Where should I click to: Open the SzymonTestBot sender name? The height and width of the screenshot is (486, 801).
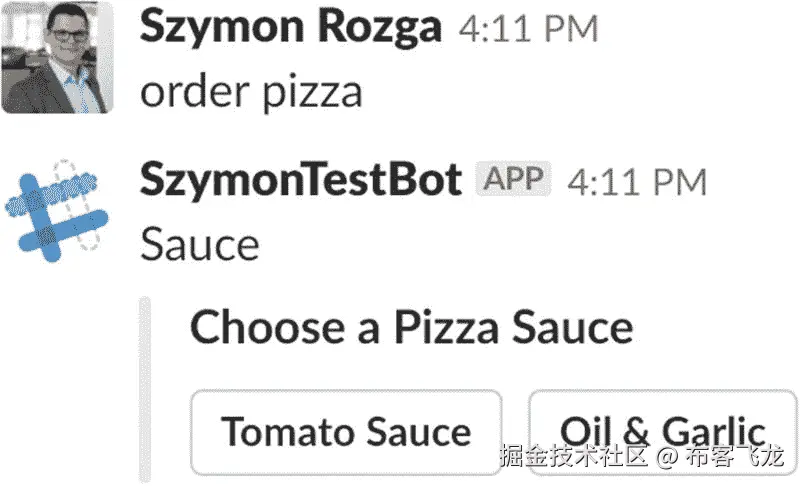point(301,180)
